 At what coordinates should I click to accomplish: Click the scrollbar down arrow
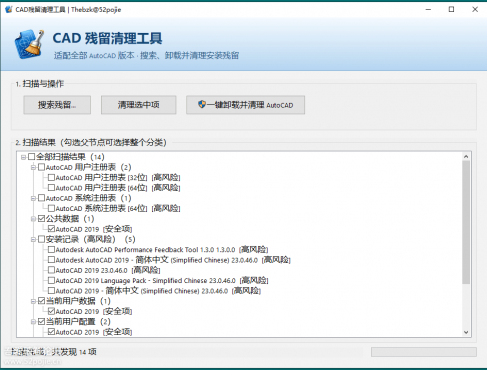[x=466, y=332]
